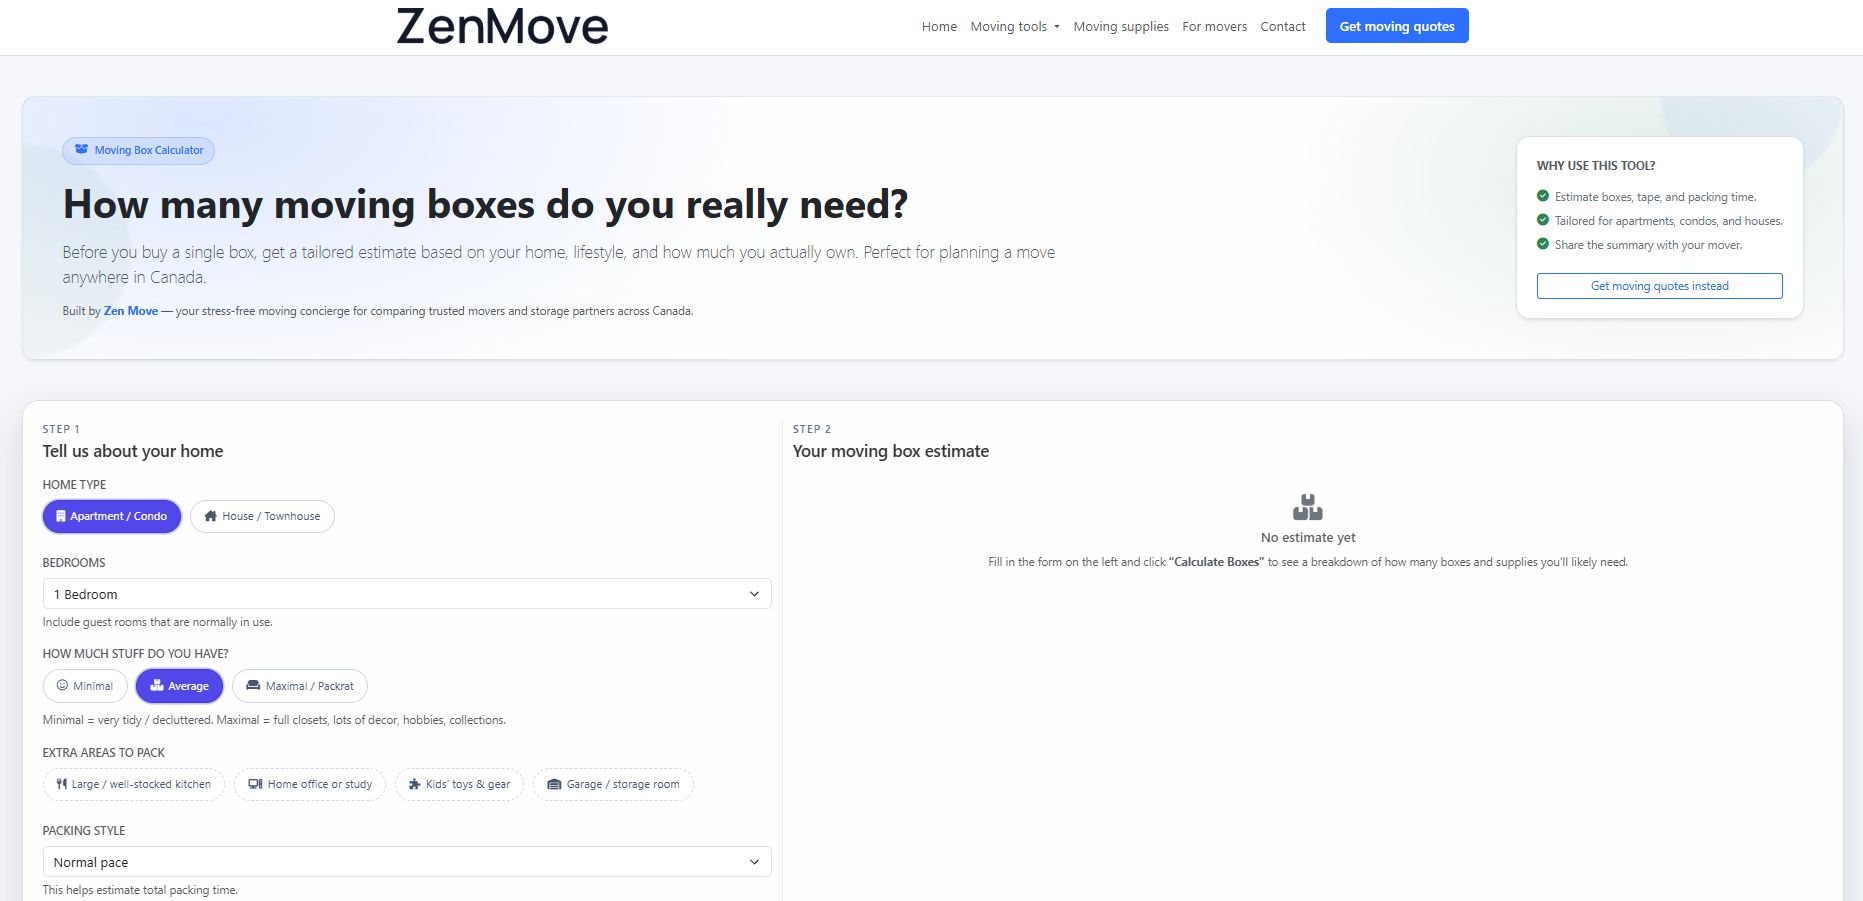
Task: Click the boxes icon above No estimate yet
Action: pos(1308,506)
